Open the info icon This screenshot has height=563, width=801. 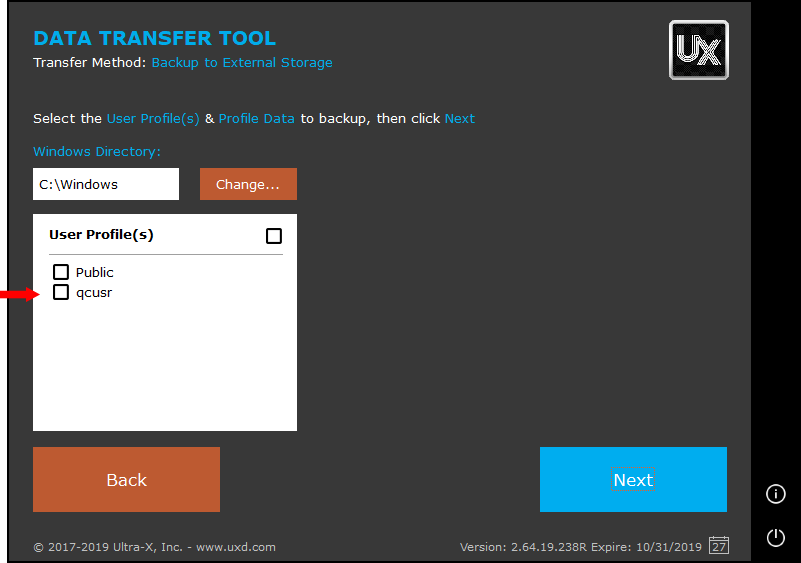click(x=775, y=494)
